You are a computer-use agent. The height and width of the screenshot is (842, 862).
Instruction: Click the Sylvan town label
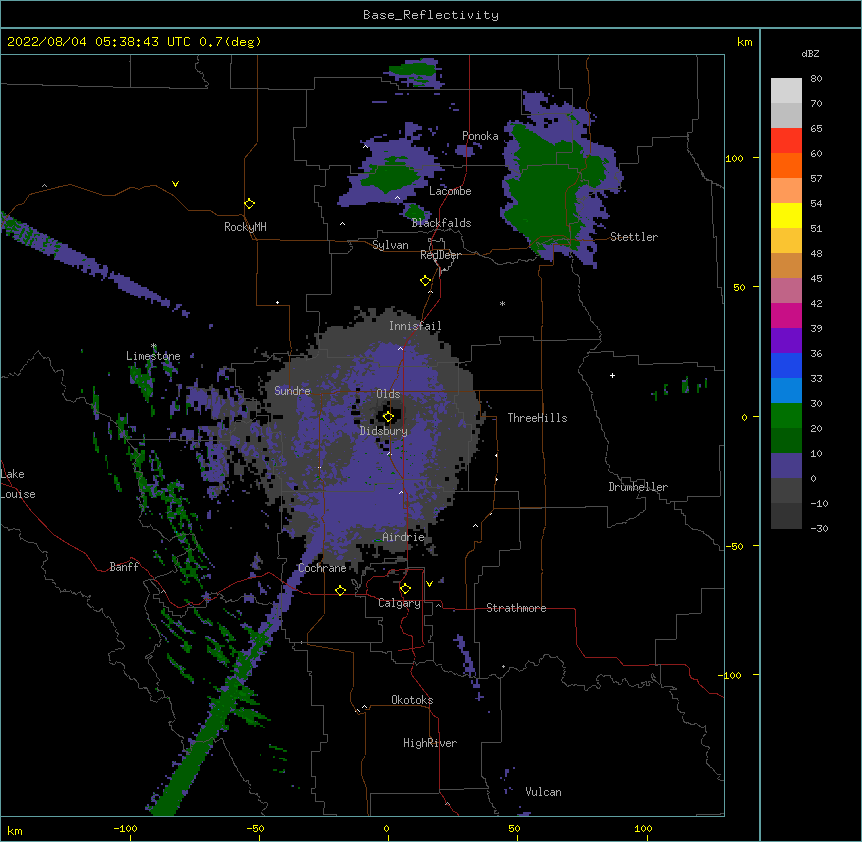(x=390, y=245)
